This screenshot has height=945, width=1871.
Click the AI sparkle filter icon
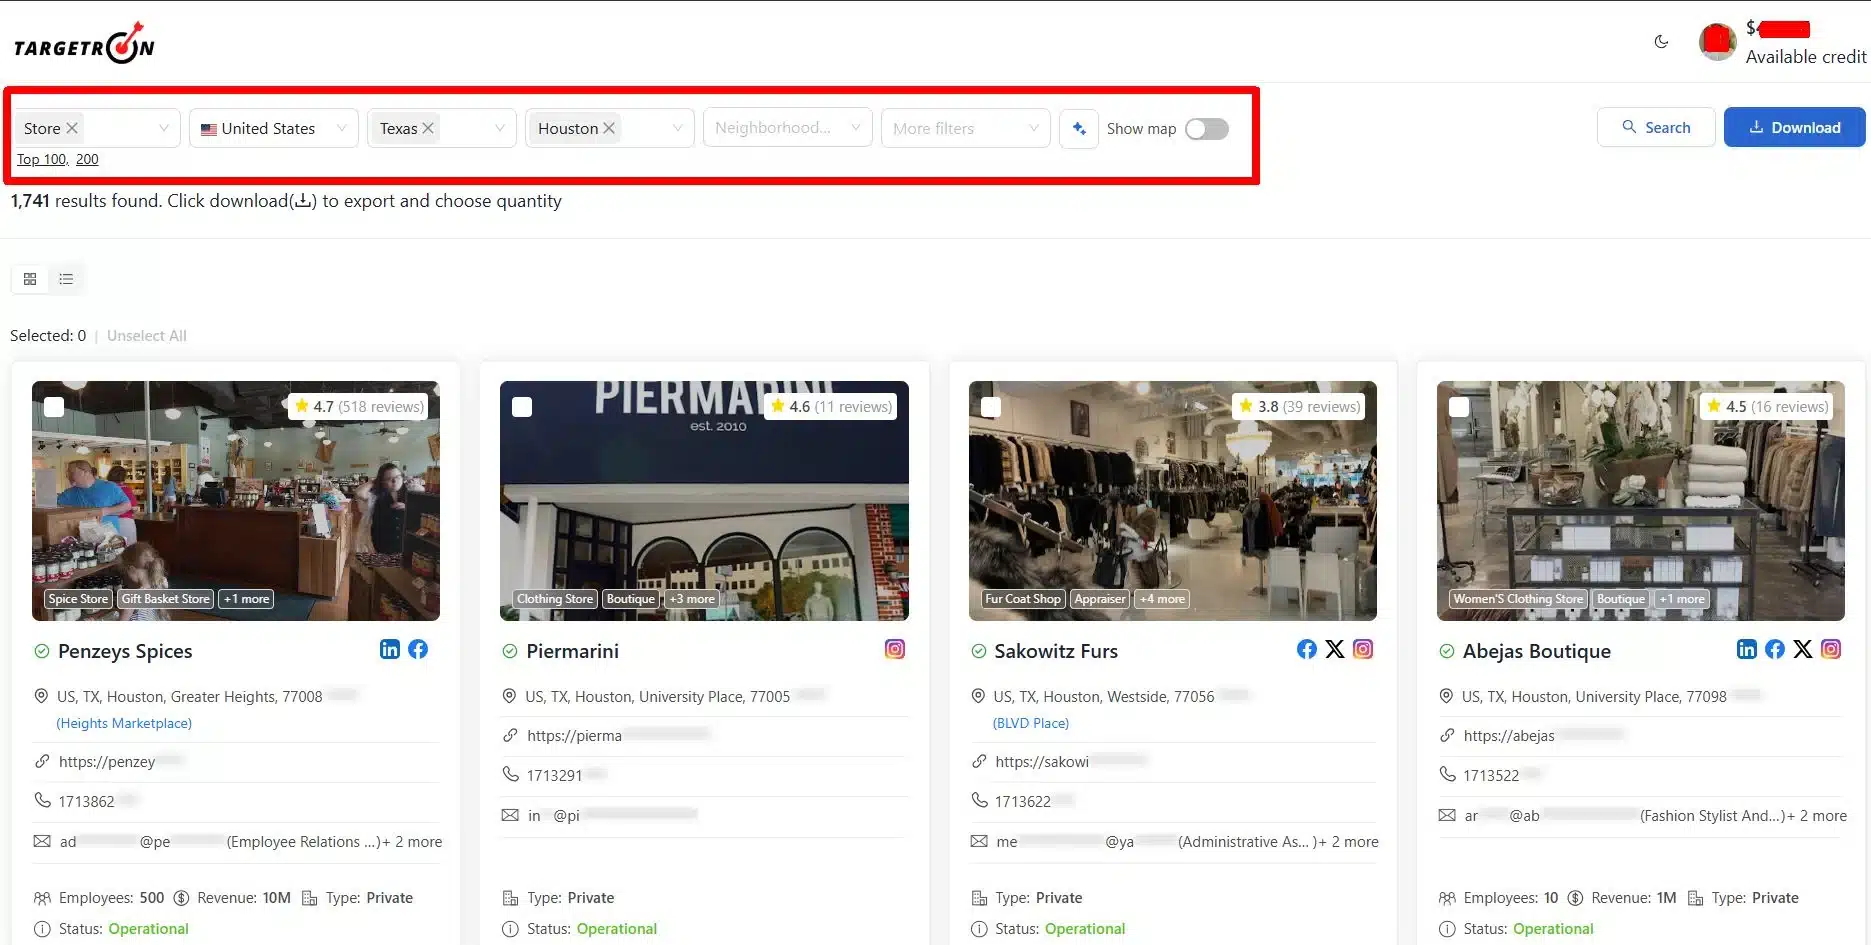coord(1078,128)
